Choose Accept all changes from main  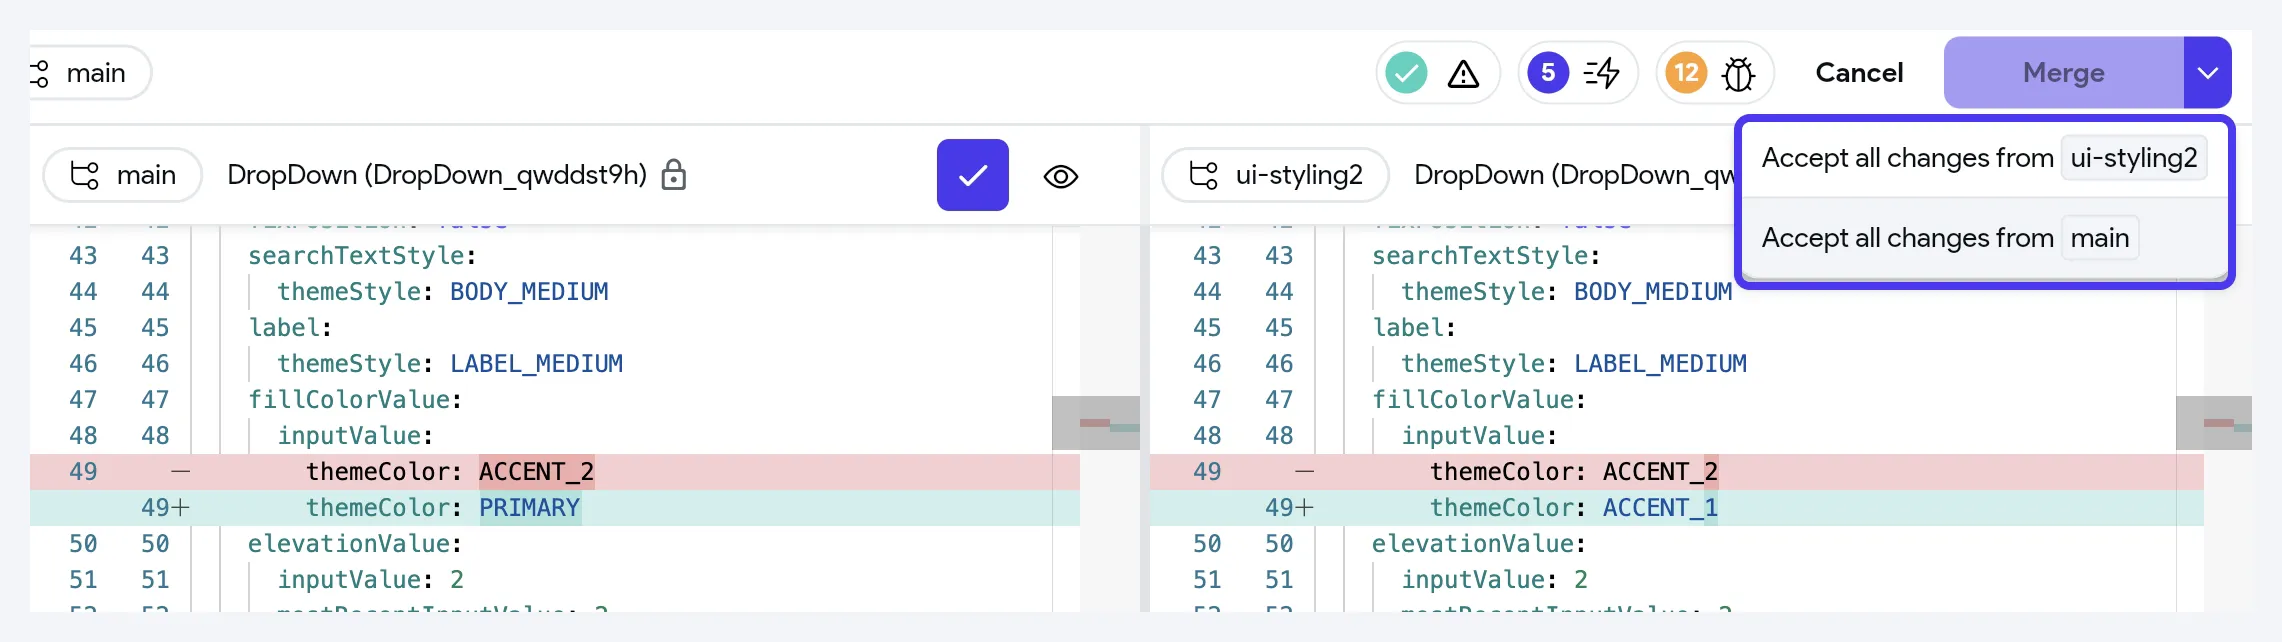pos(1984,238)
